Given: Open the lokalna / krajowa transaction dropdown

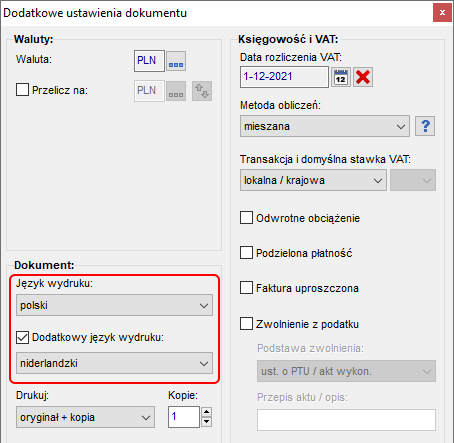Looking at the screenshot, I should click(313, 180).
